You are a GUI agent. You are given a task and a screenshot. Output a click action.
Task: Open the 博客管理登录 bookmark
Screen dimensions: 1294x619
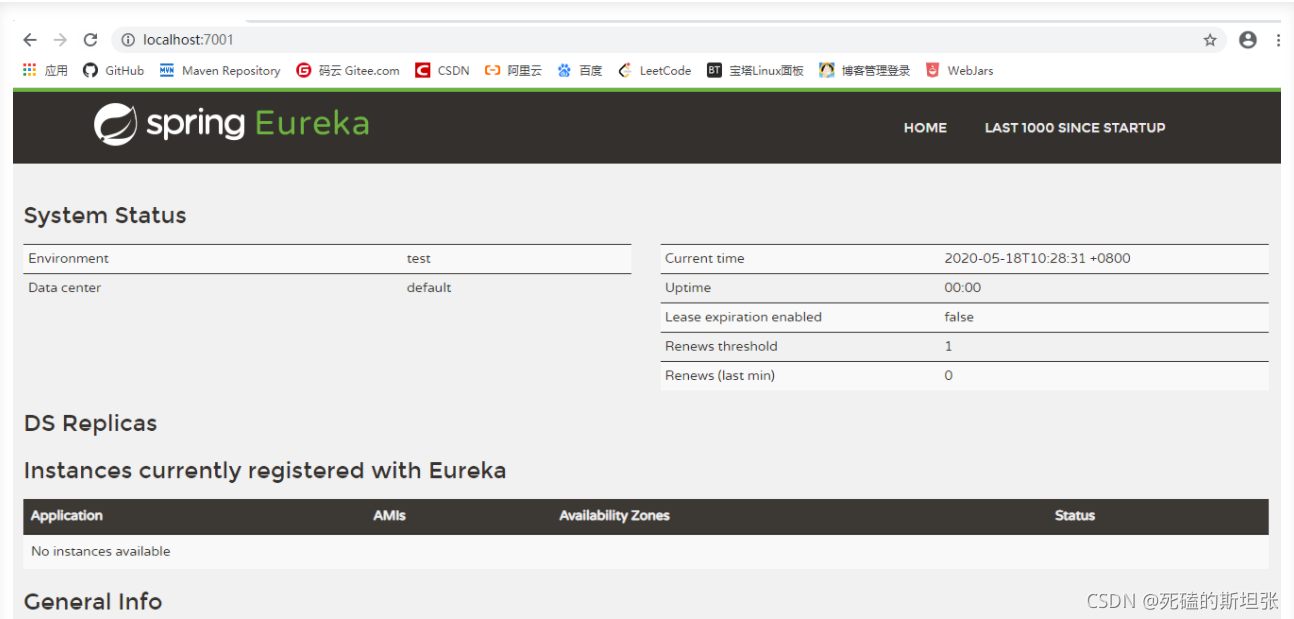[x=865, y=70]
